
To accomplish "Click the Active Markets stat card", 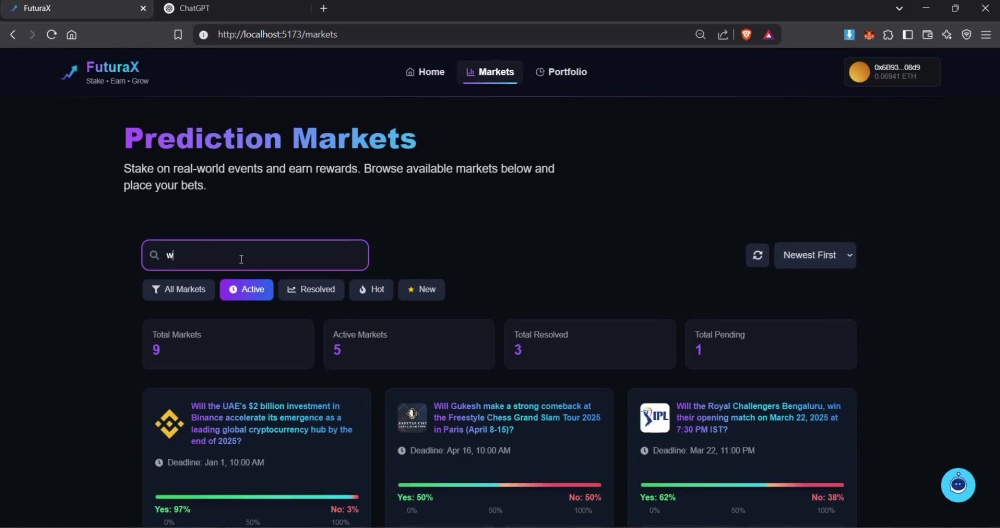I will pyautogui.click(x=409, y=344).
